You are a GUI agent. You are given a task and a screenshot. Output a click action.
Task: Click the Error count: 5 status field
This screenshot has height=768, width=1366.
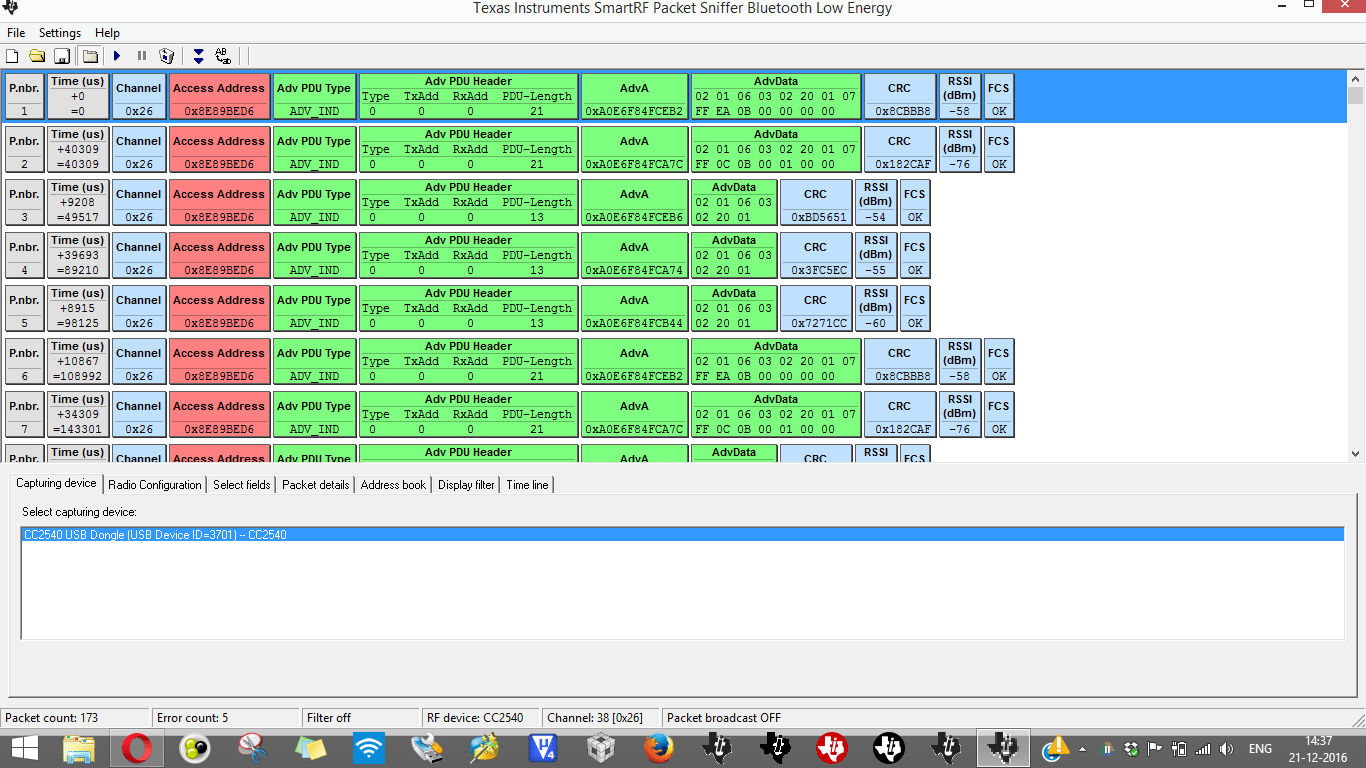pos(226,718)
